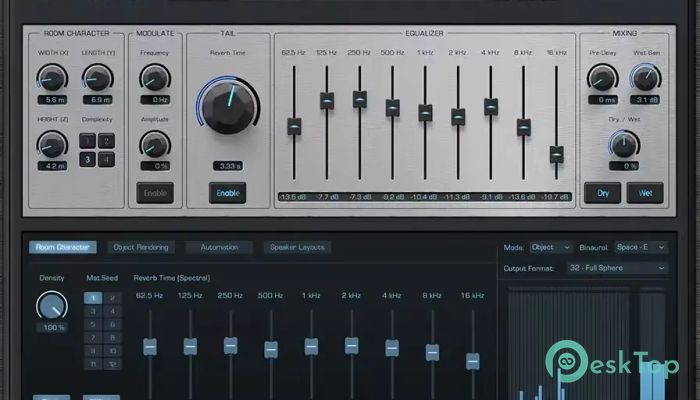700x400 pixels.
Task: Enable the Modulate section
Action: click(x=154, y=192)
